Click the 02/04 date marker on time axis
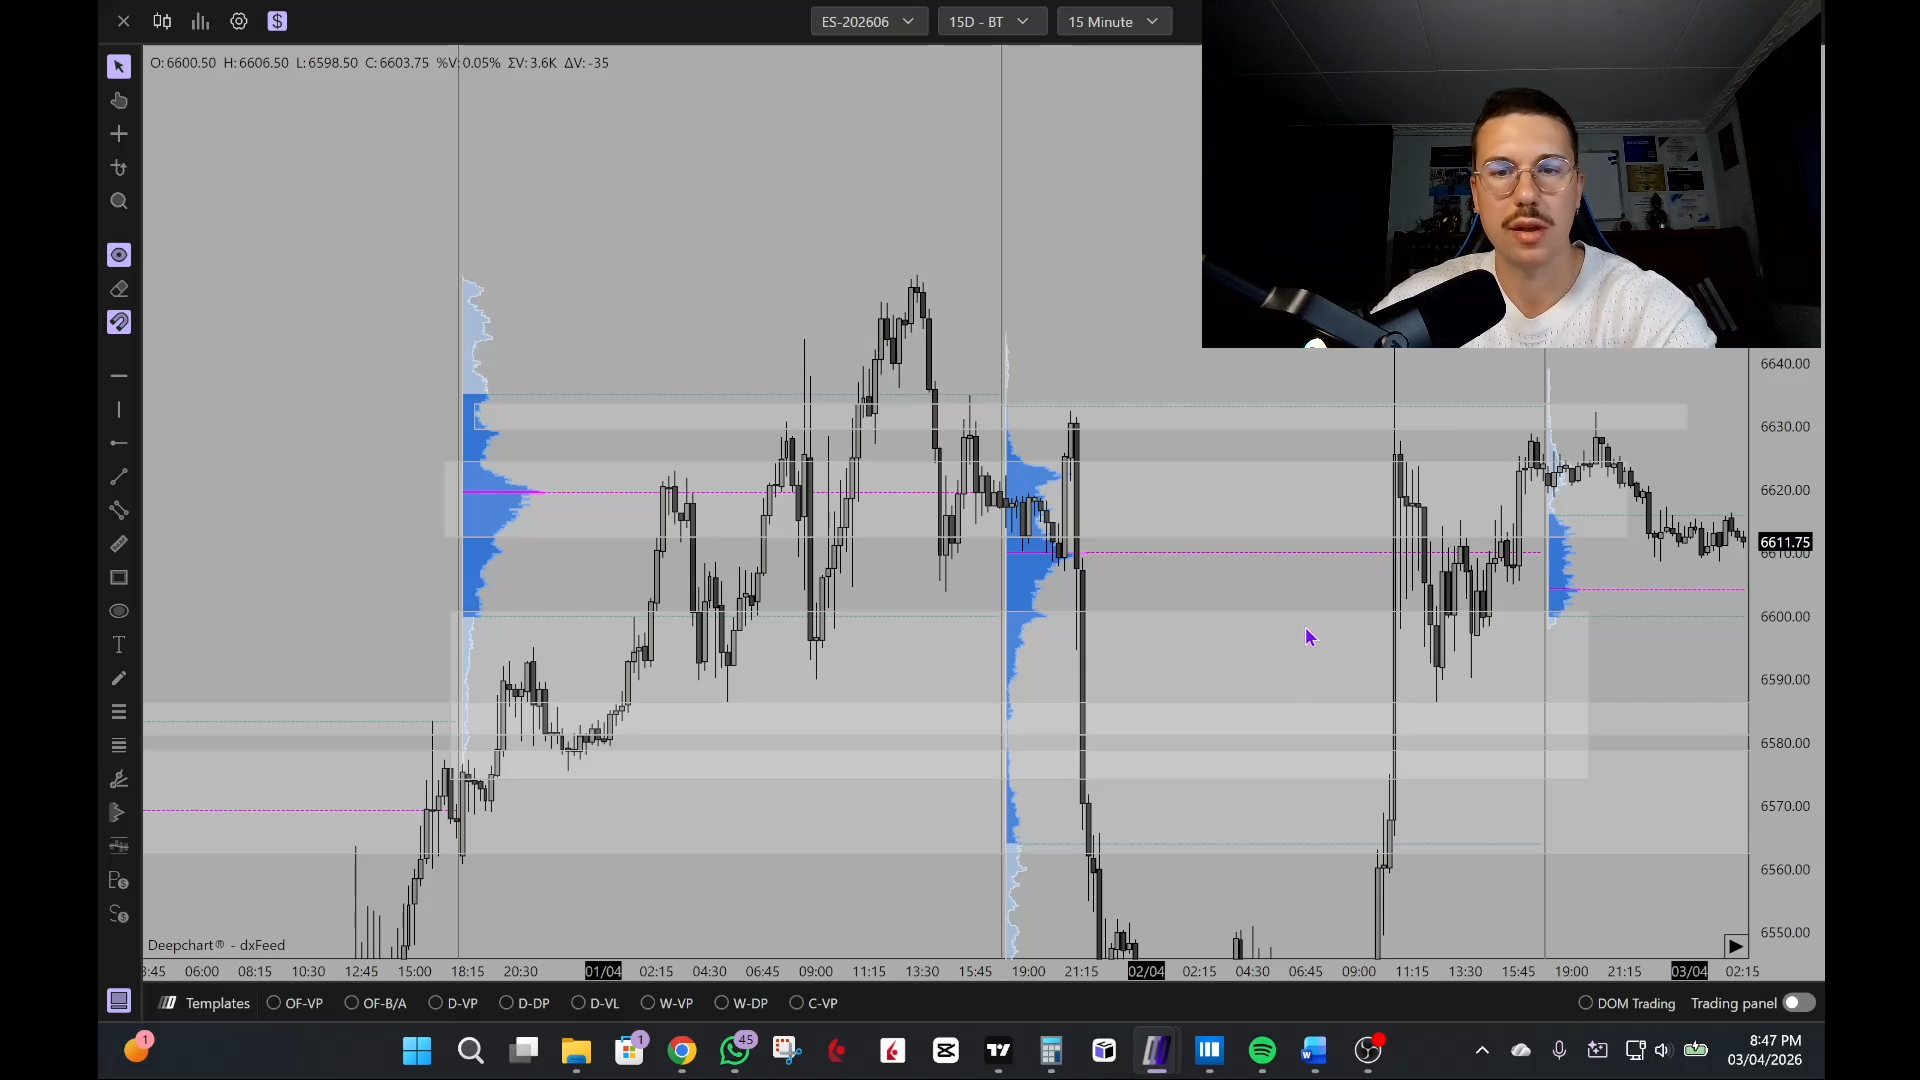The height and width of the screenshot is (1080, 1920). (1146, 971)
